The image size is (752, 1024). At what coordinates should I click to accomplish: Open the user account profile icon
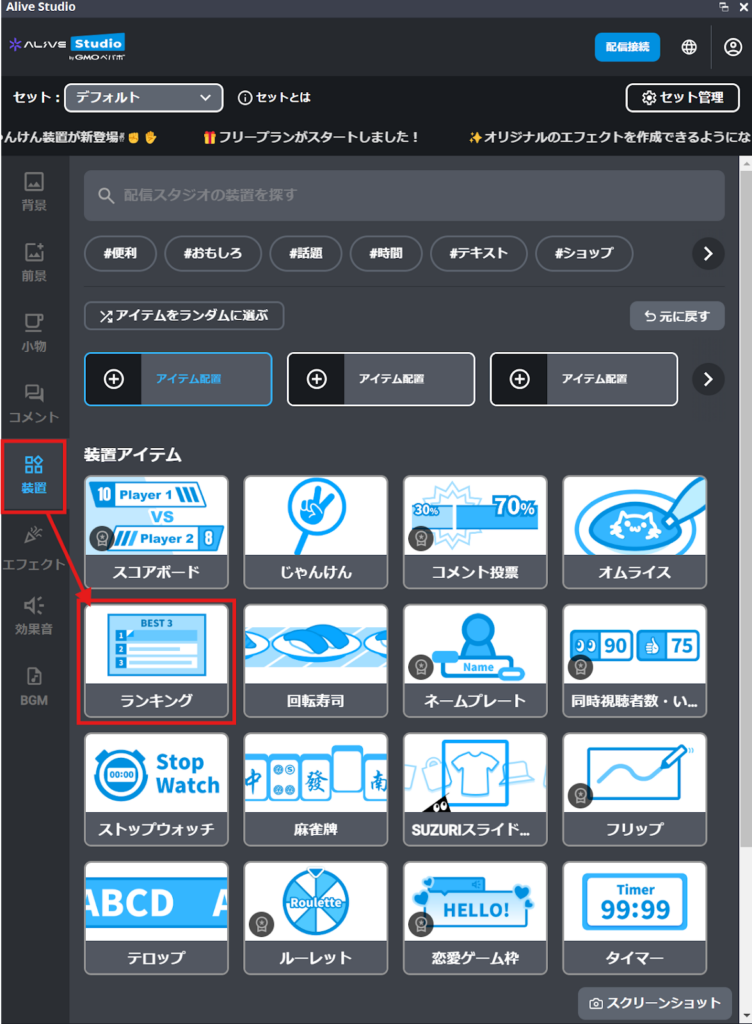coord(733,47)
